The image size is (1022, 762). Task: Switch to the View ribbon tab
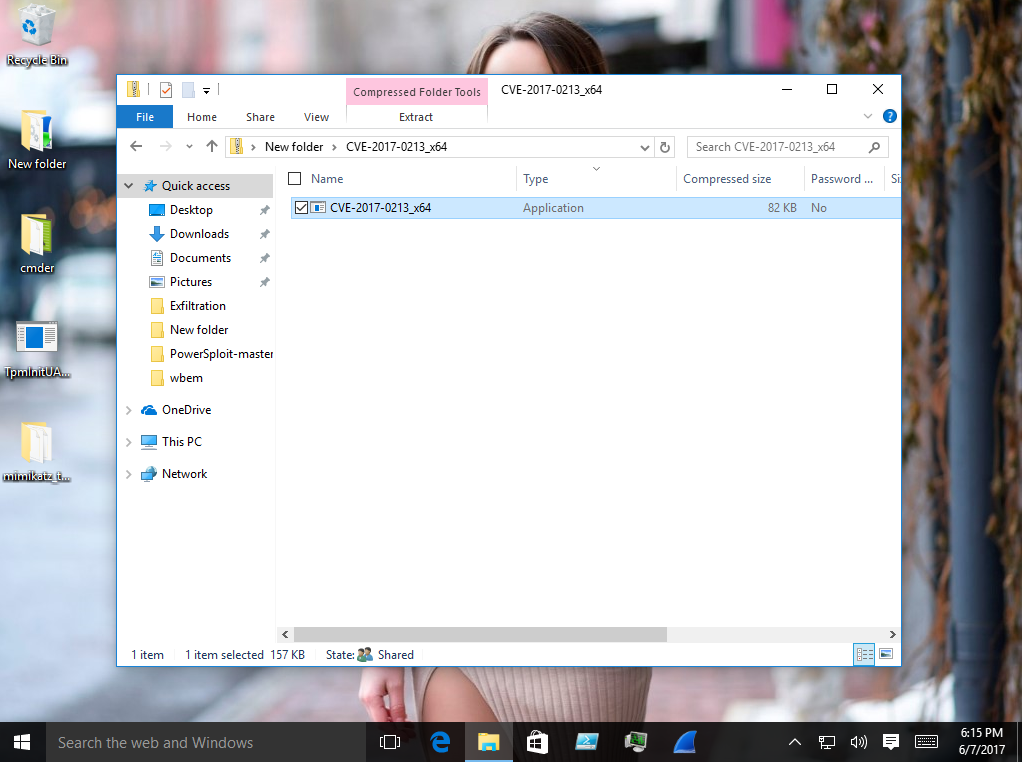[x=316, y=117]
